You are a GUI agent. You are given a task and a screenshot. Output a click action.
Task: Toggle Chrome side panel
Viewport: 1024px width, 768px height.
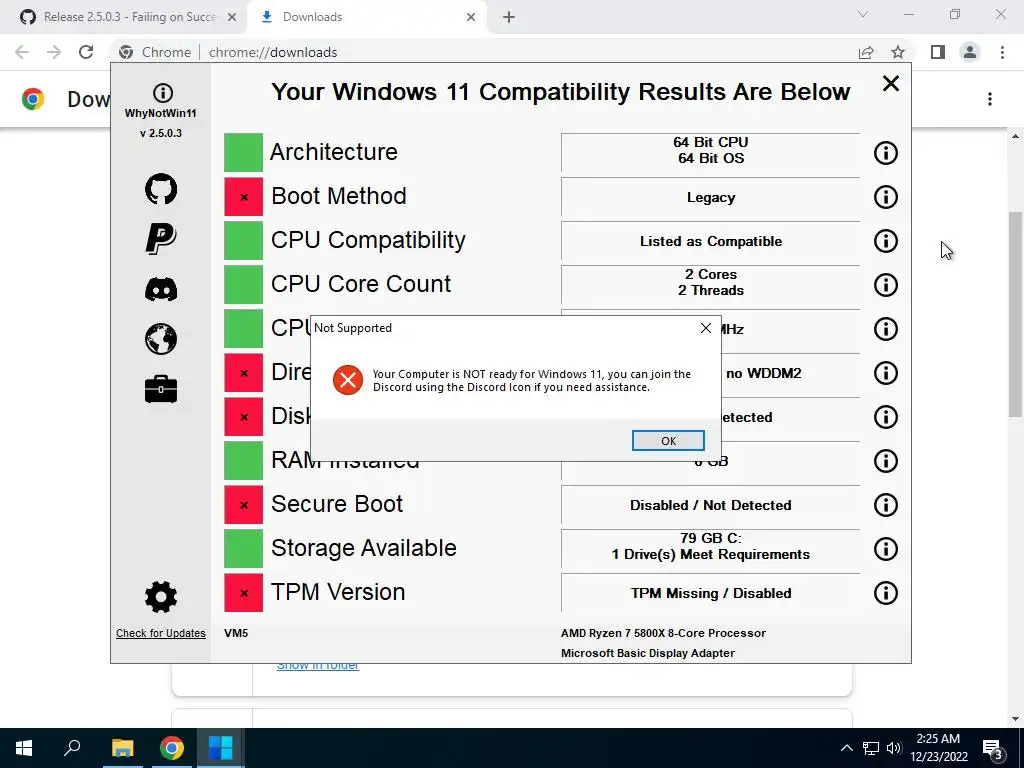coord(938,52)
